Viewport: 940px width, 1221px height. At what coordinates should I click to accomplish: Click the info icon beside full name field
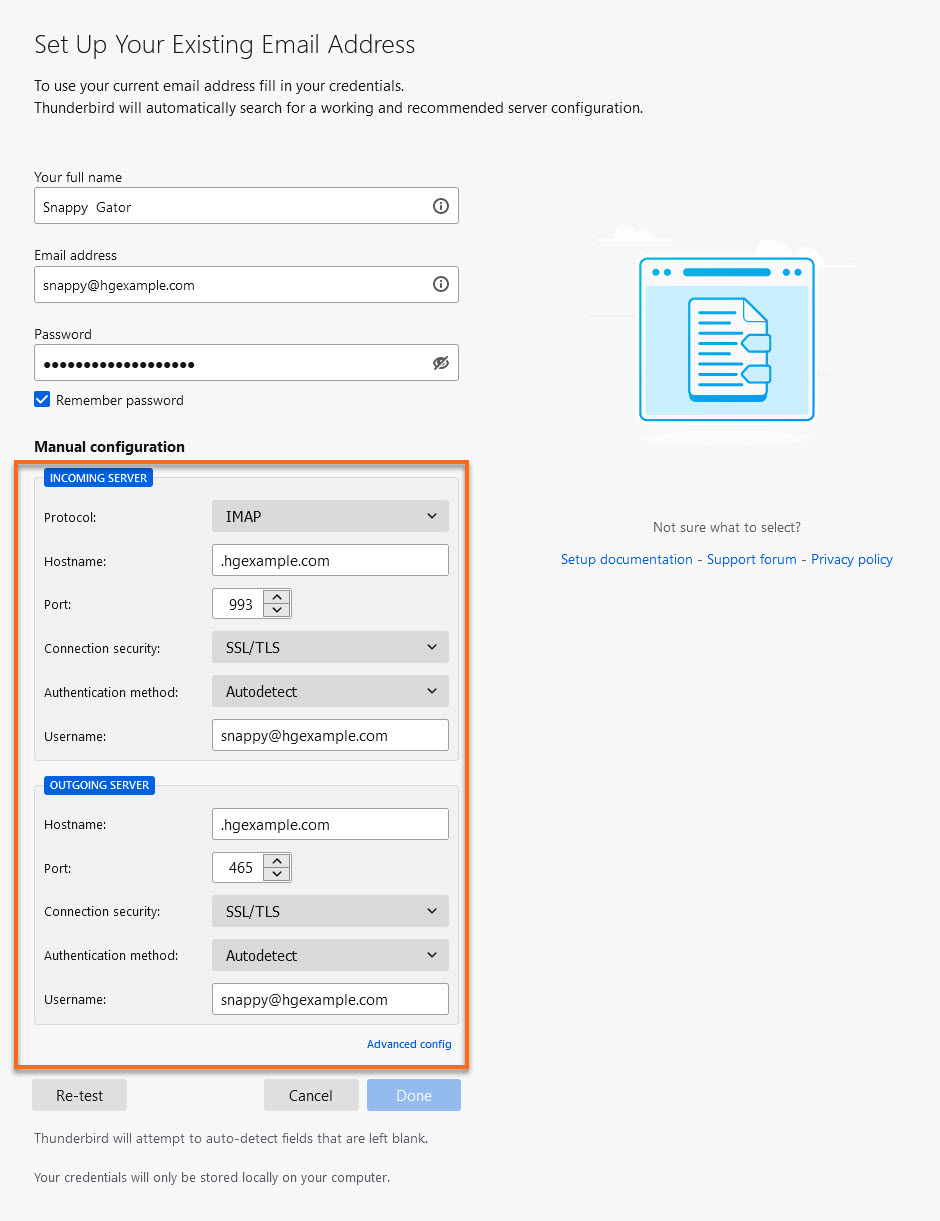(x=440, y=206)
